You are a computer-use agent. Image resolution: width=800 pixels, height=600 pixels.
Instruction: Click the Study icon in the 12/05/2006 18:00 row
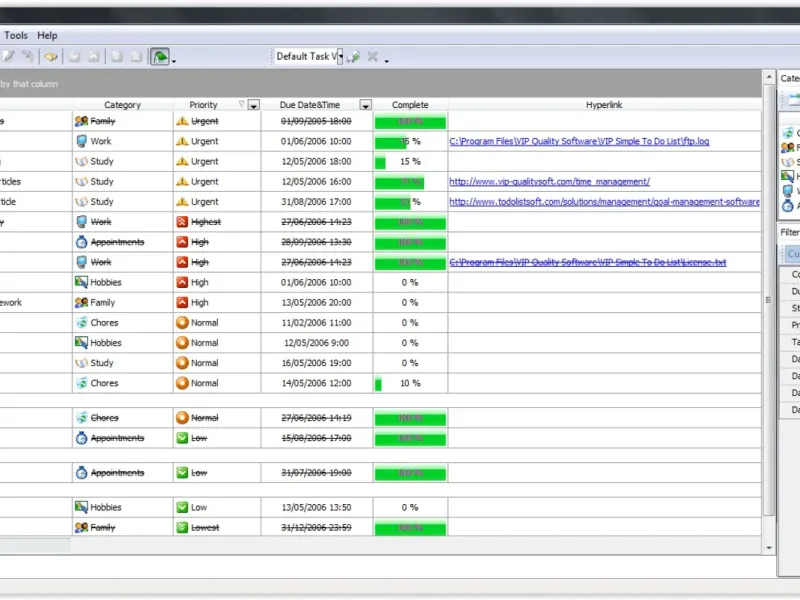81,161
